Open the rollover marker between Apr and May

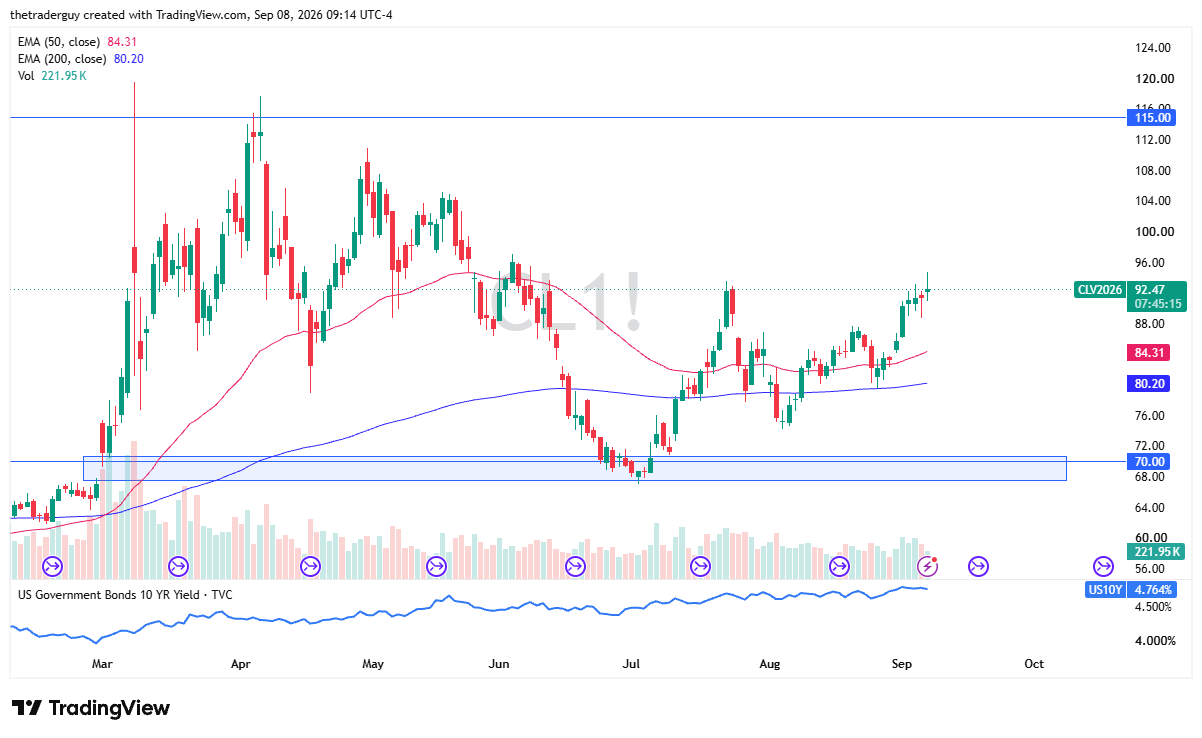tap(309, 567)
